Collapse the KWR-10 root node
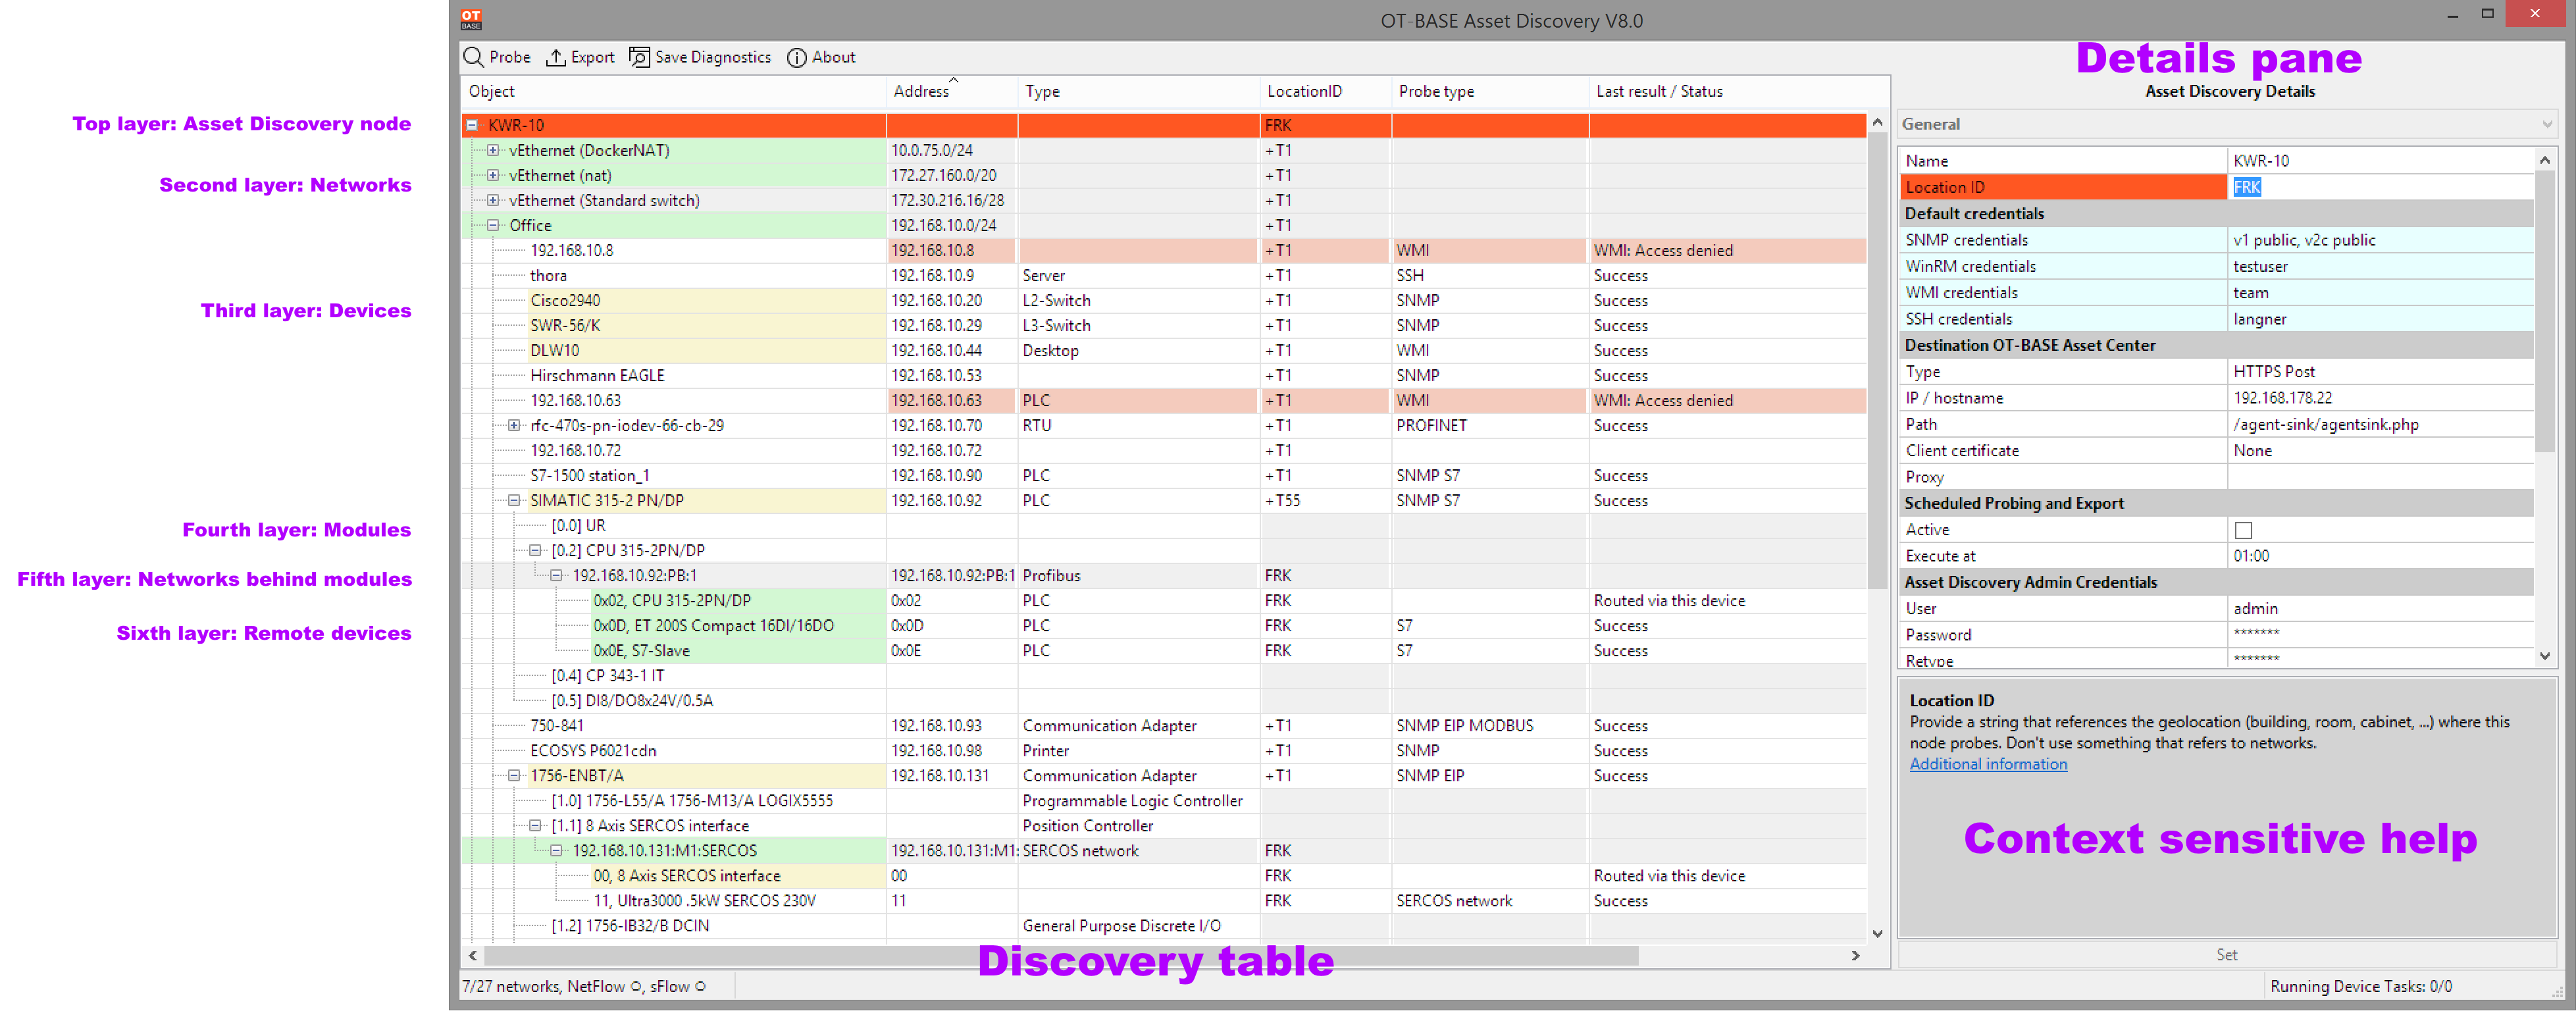Viewport: 2576px width, 1011px height. [x=472, y=125]
